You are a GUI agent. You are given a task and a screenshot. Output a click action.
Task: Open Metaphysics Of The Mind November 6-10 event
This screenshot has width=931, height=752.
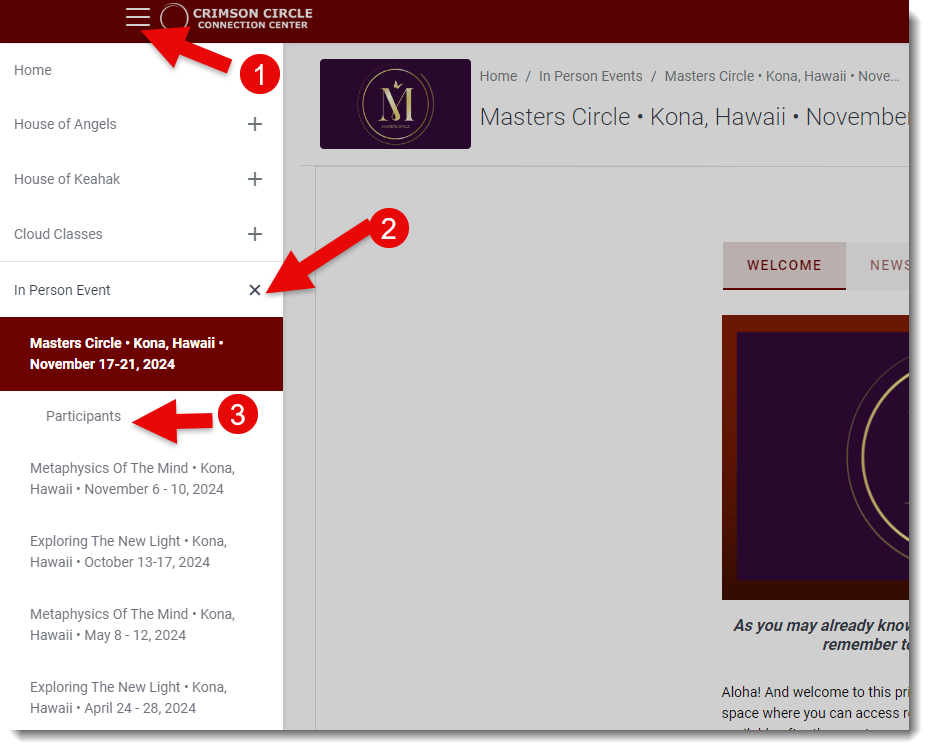point(132,478)
